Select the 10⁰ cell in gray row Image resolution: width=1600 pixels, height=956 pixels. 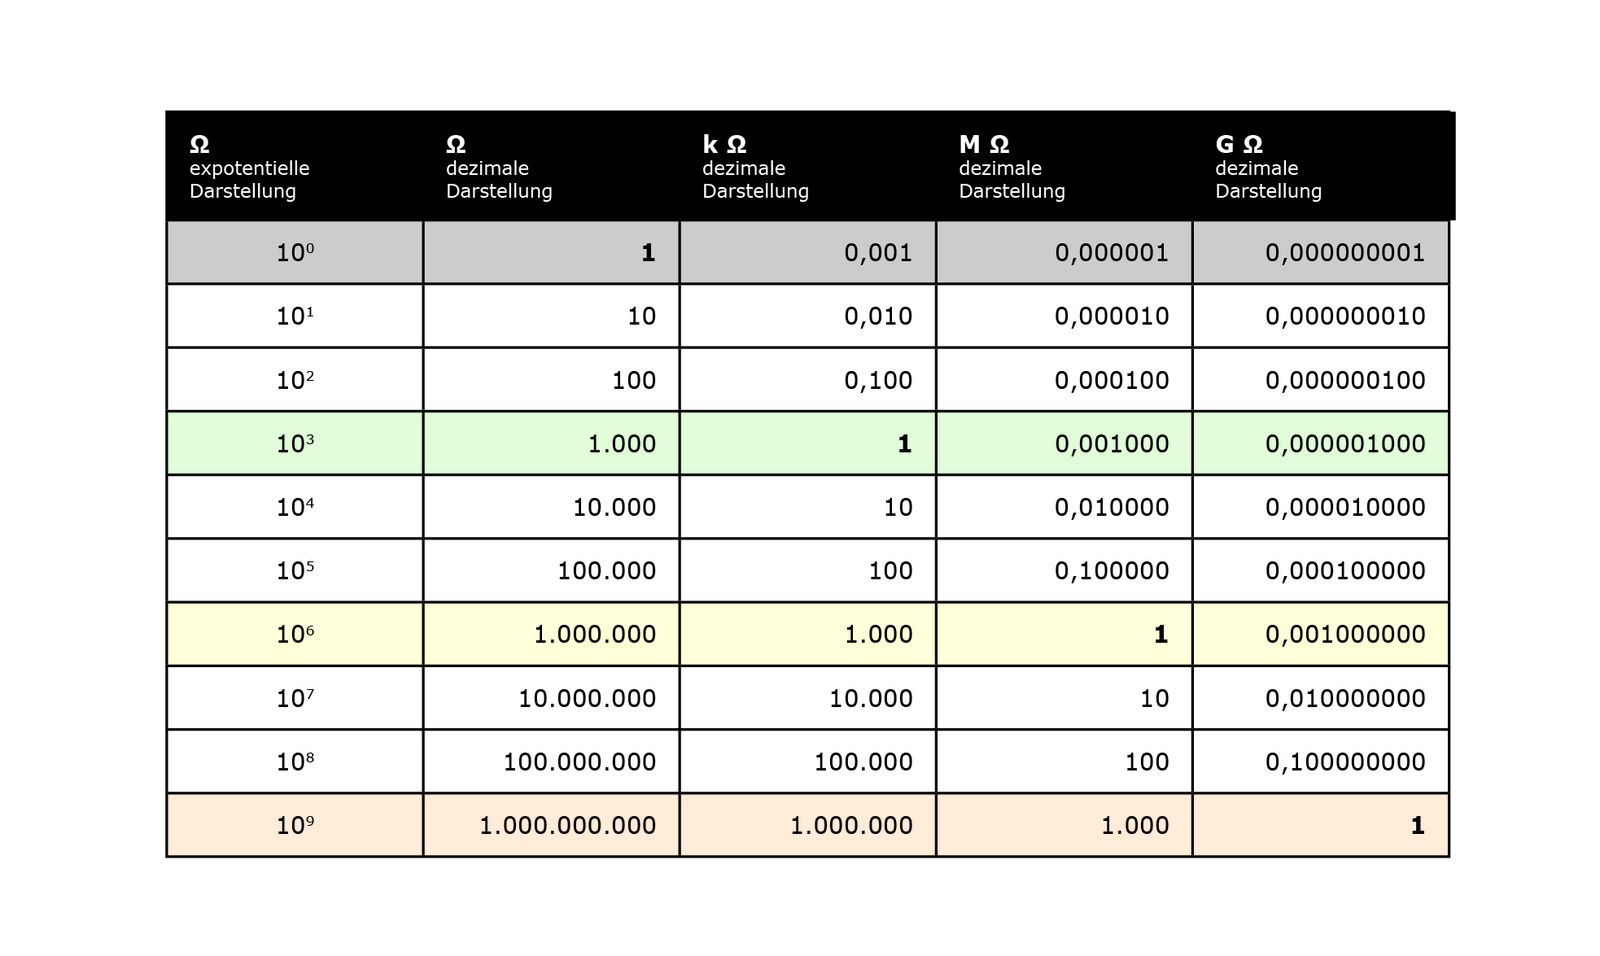[x=295, y=253]
